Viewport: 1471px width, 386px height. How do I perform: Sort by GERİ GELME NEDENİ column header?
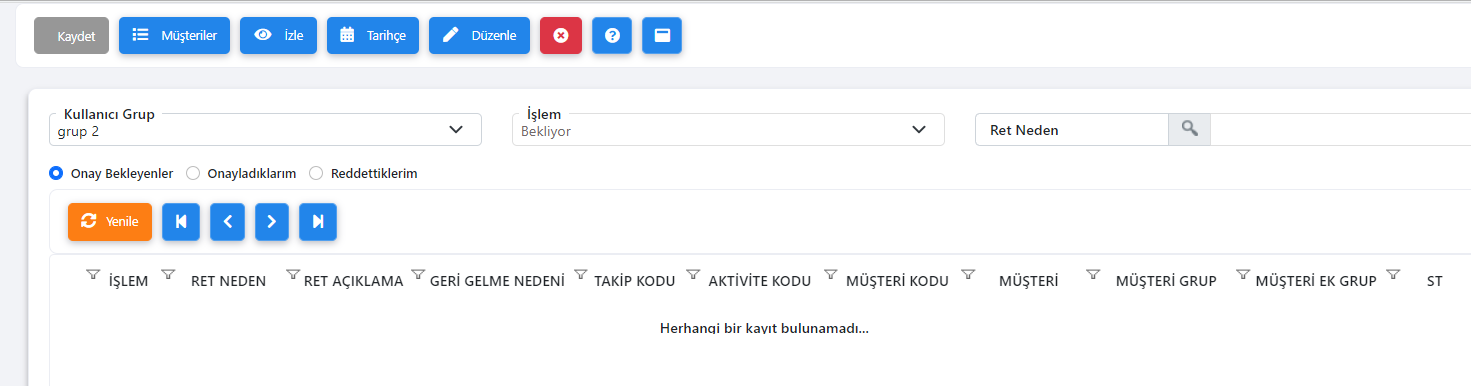coord(497,281)
